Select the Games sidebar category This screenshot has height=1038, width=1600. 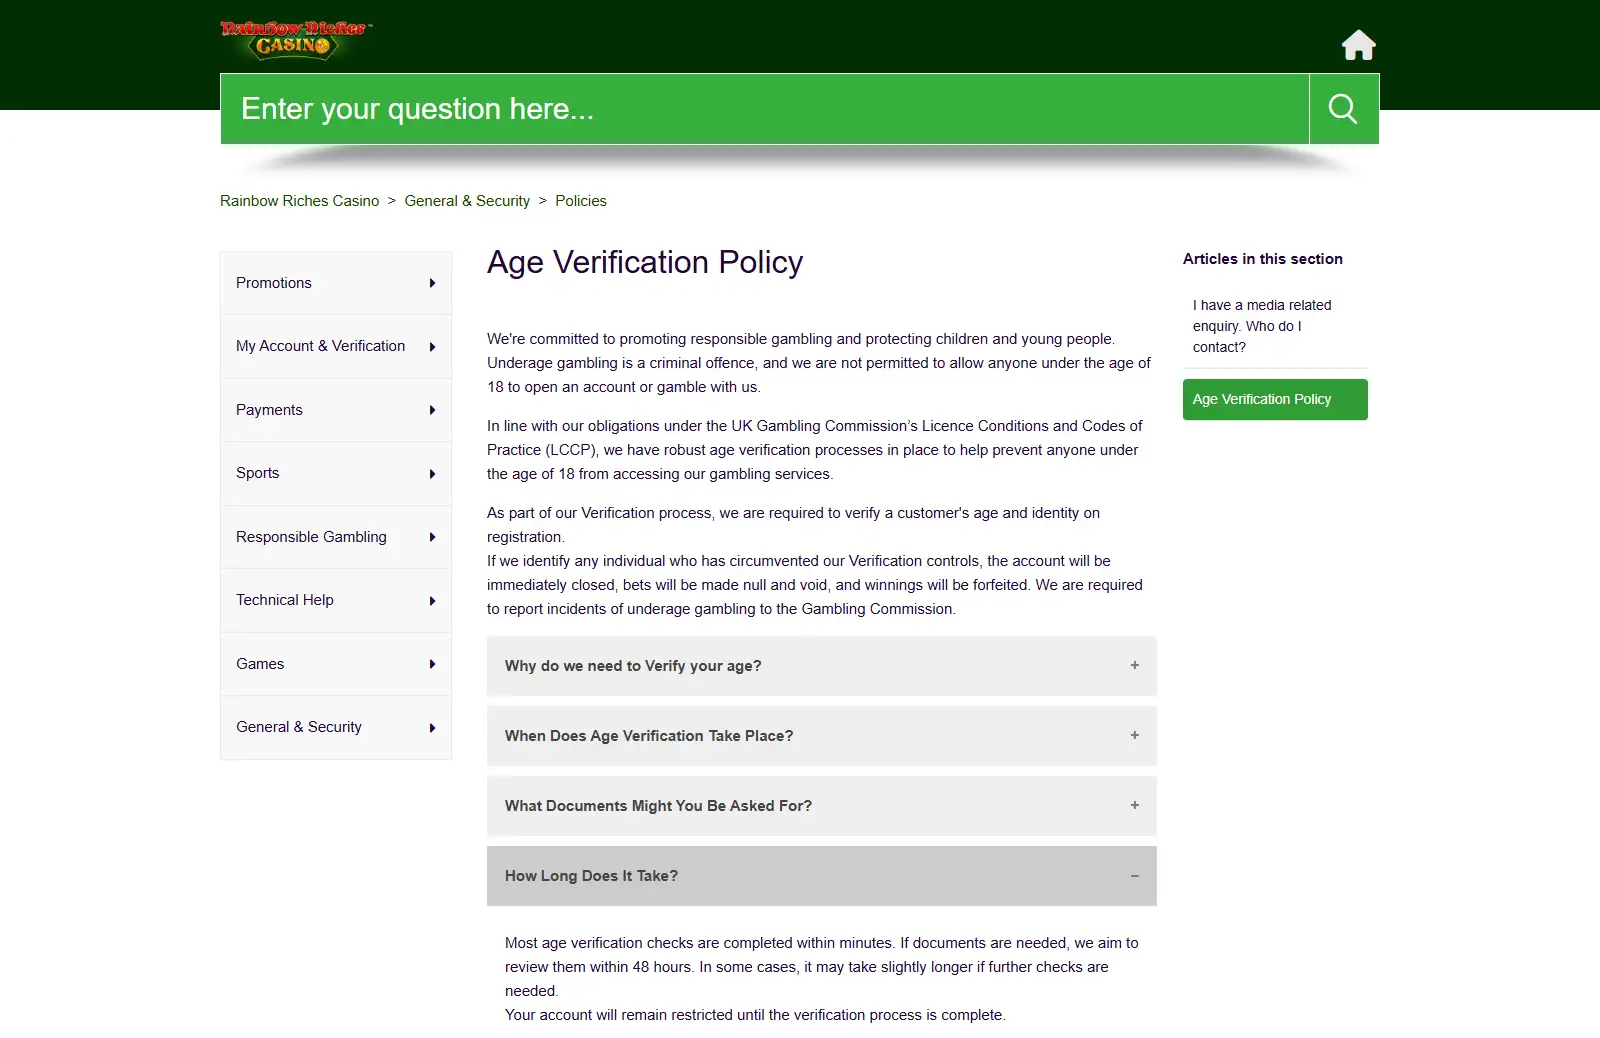coord(336,664)
